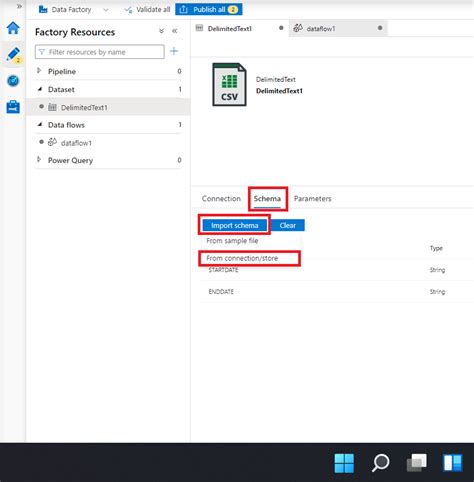
Task: Click the Clear button
Action: pyautogui.click(x=288, y=225)
